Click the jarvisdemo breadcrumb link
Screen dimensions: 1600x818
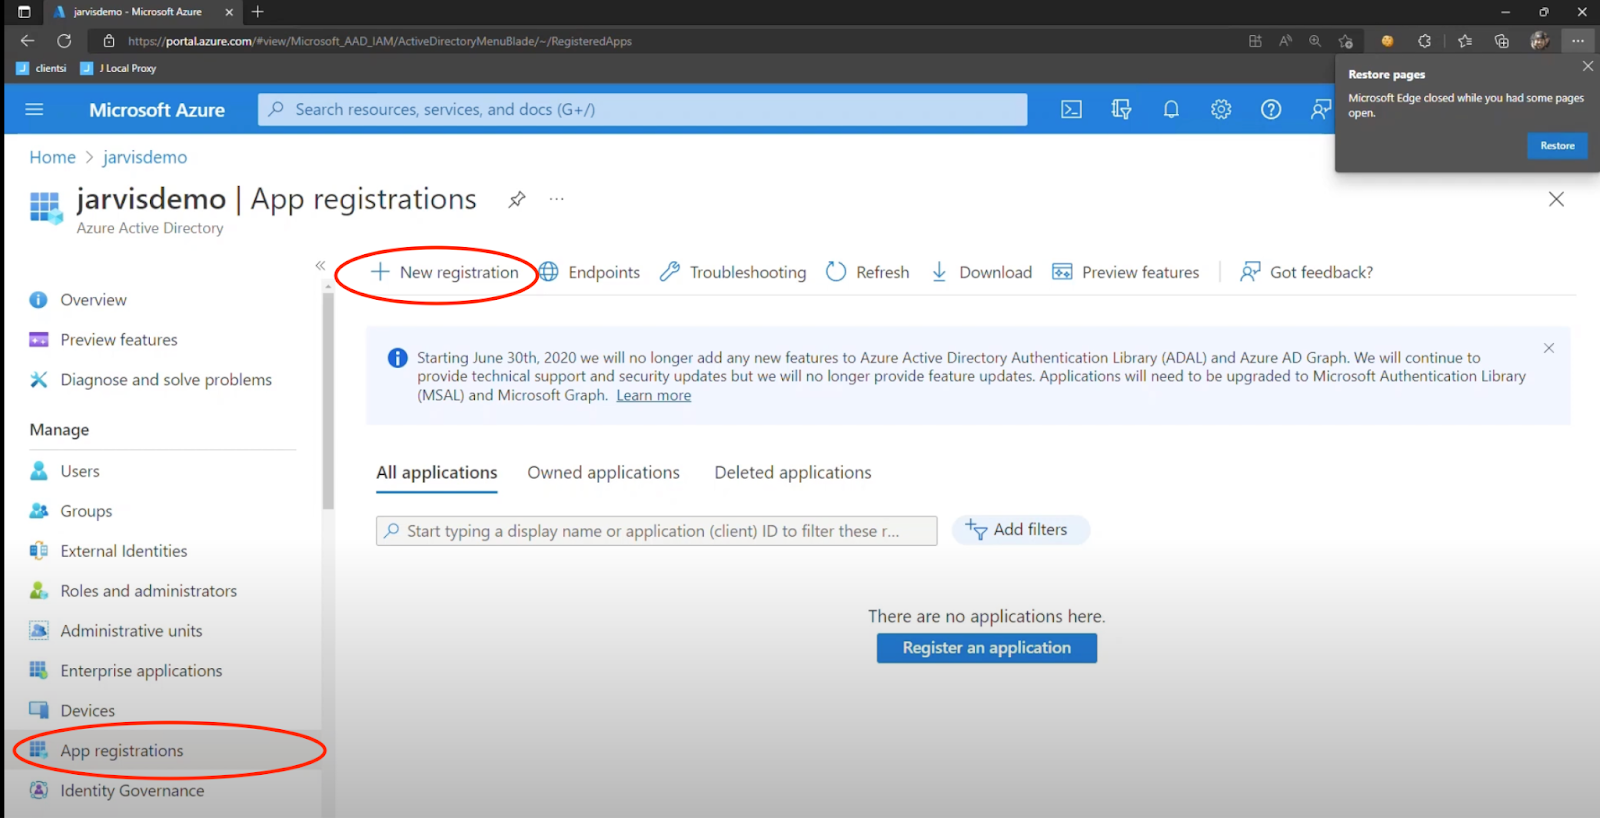145,157
